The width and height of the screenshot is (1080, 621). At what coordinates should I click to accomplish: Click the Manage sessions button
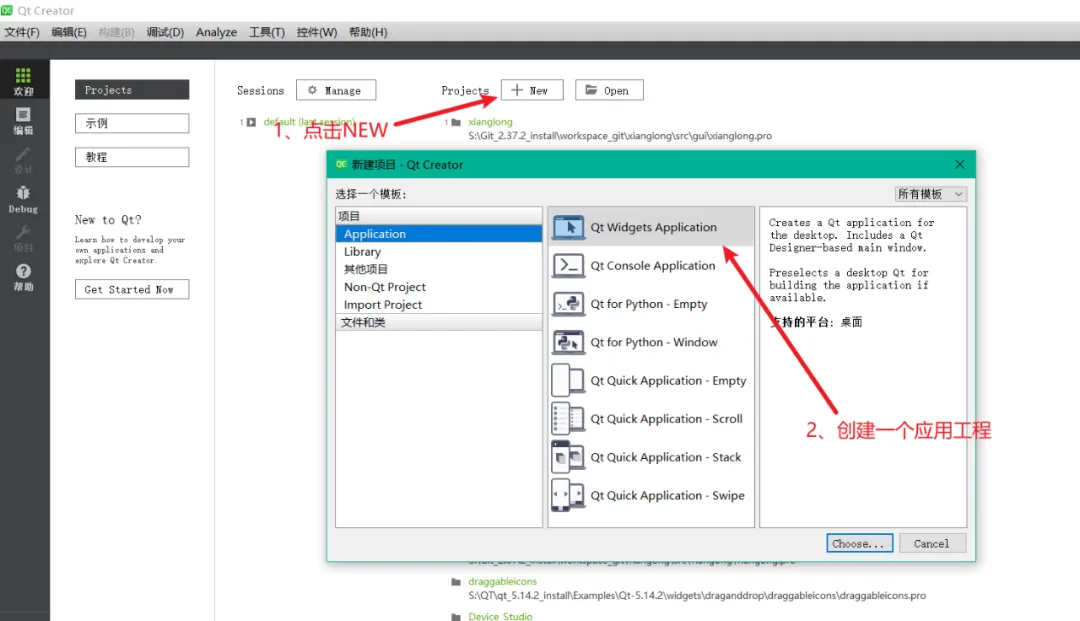click(336, 90)
